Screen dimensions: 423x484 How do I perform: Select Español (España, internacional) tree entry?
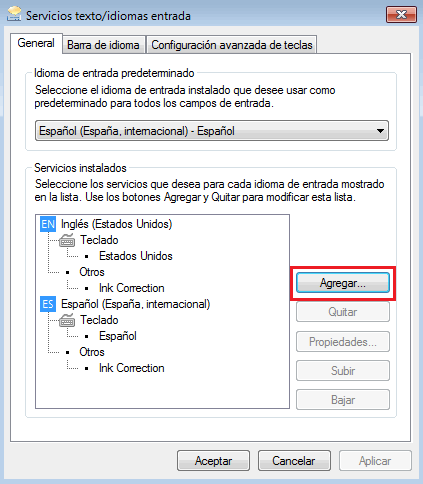[136, 304]
